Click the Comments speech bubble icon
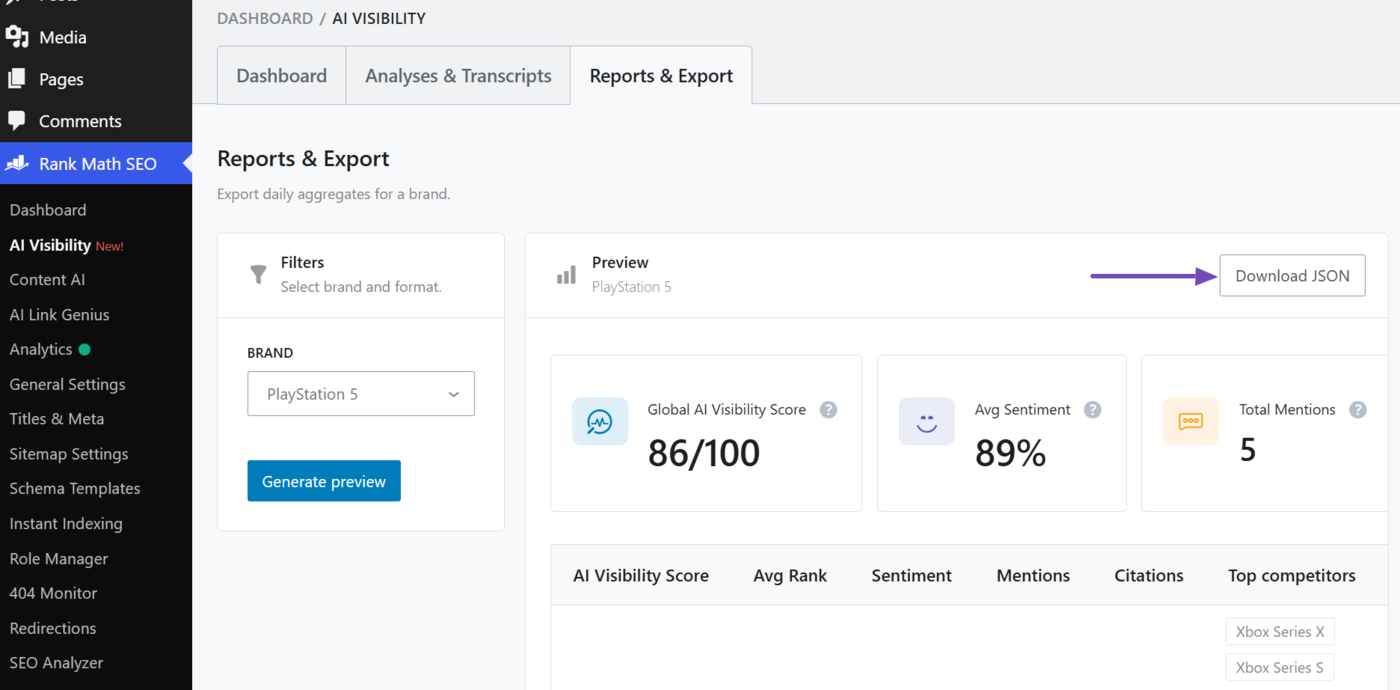Viewport: 1400px width, 690px height. point(17,121)
